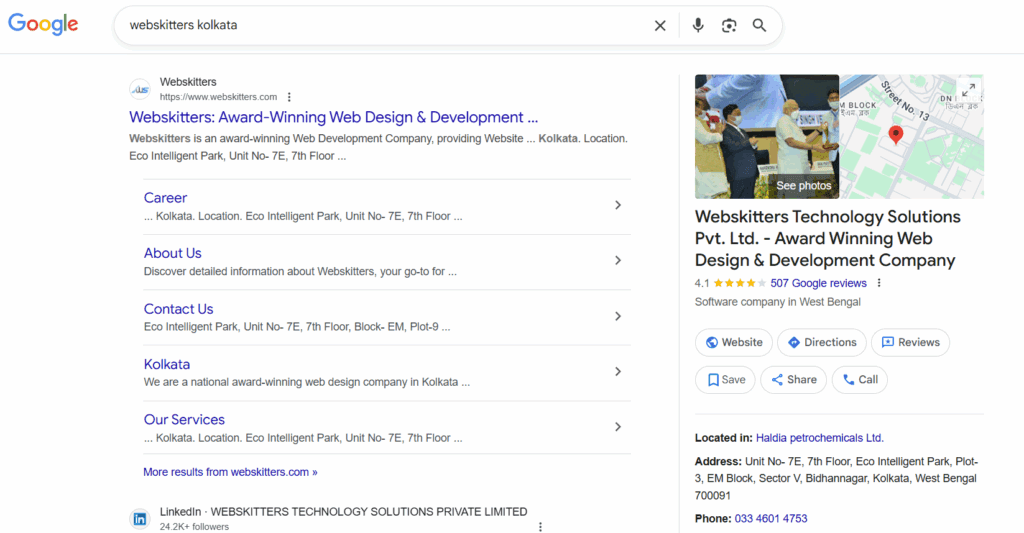Viewport: 1024px width, 533px height.
Task: Open Google Lens image search icon
Action: coord(729,25)
